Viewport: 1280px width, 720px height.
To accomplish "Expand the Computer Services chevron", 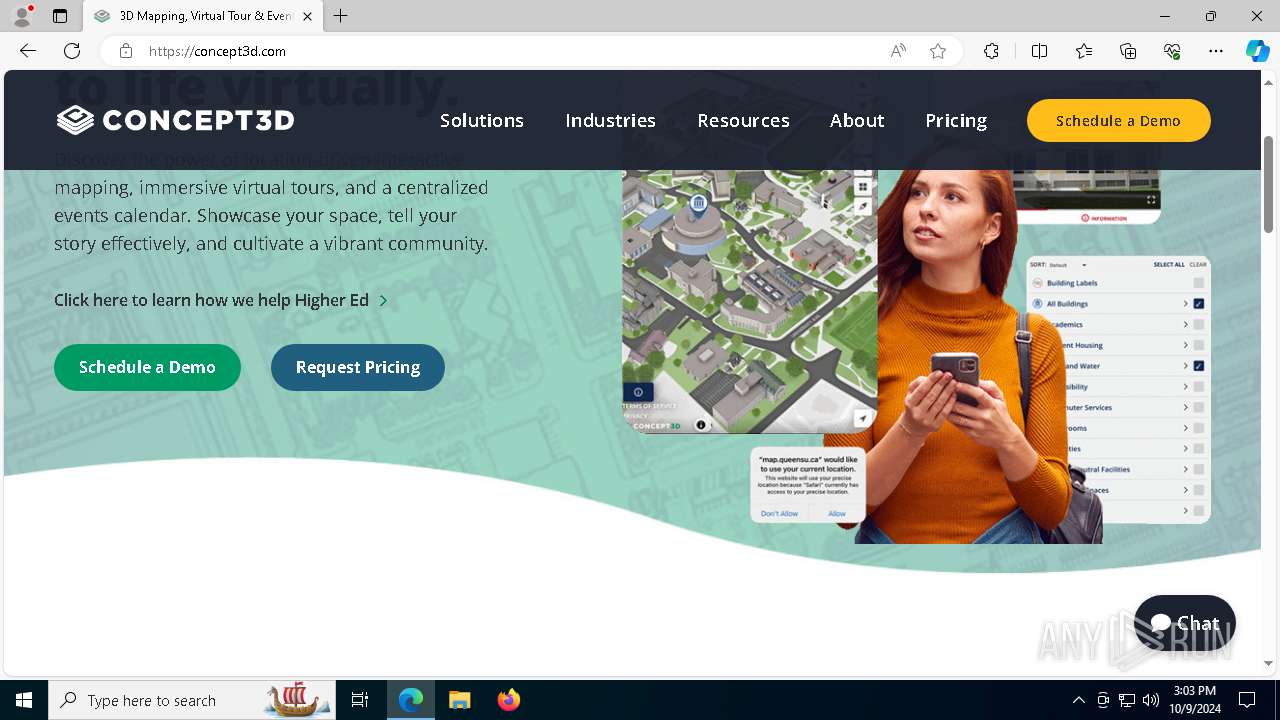I will (x=1186, y=407).
